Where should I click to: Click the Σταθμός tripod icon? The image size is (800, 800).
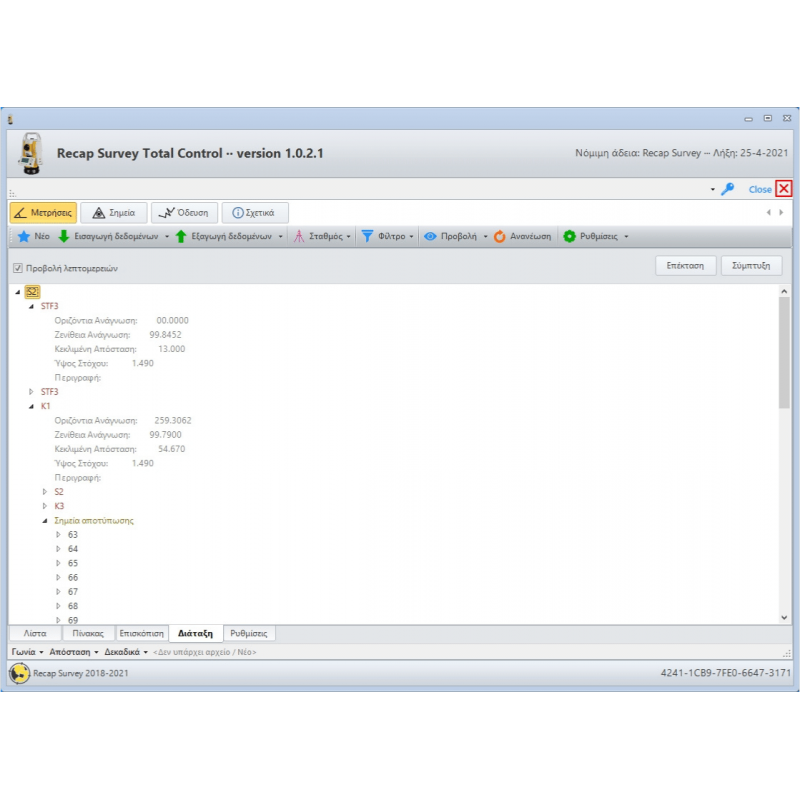point(299,237)
